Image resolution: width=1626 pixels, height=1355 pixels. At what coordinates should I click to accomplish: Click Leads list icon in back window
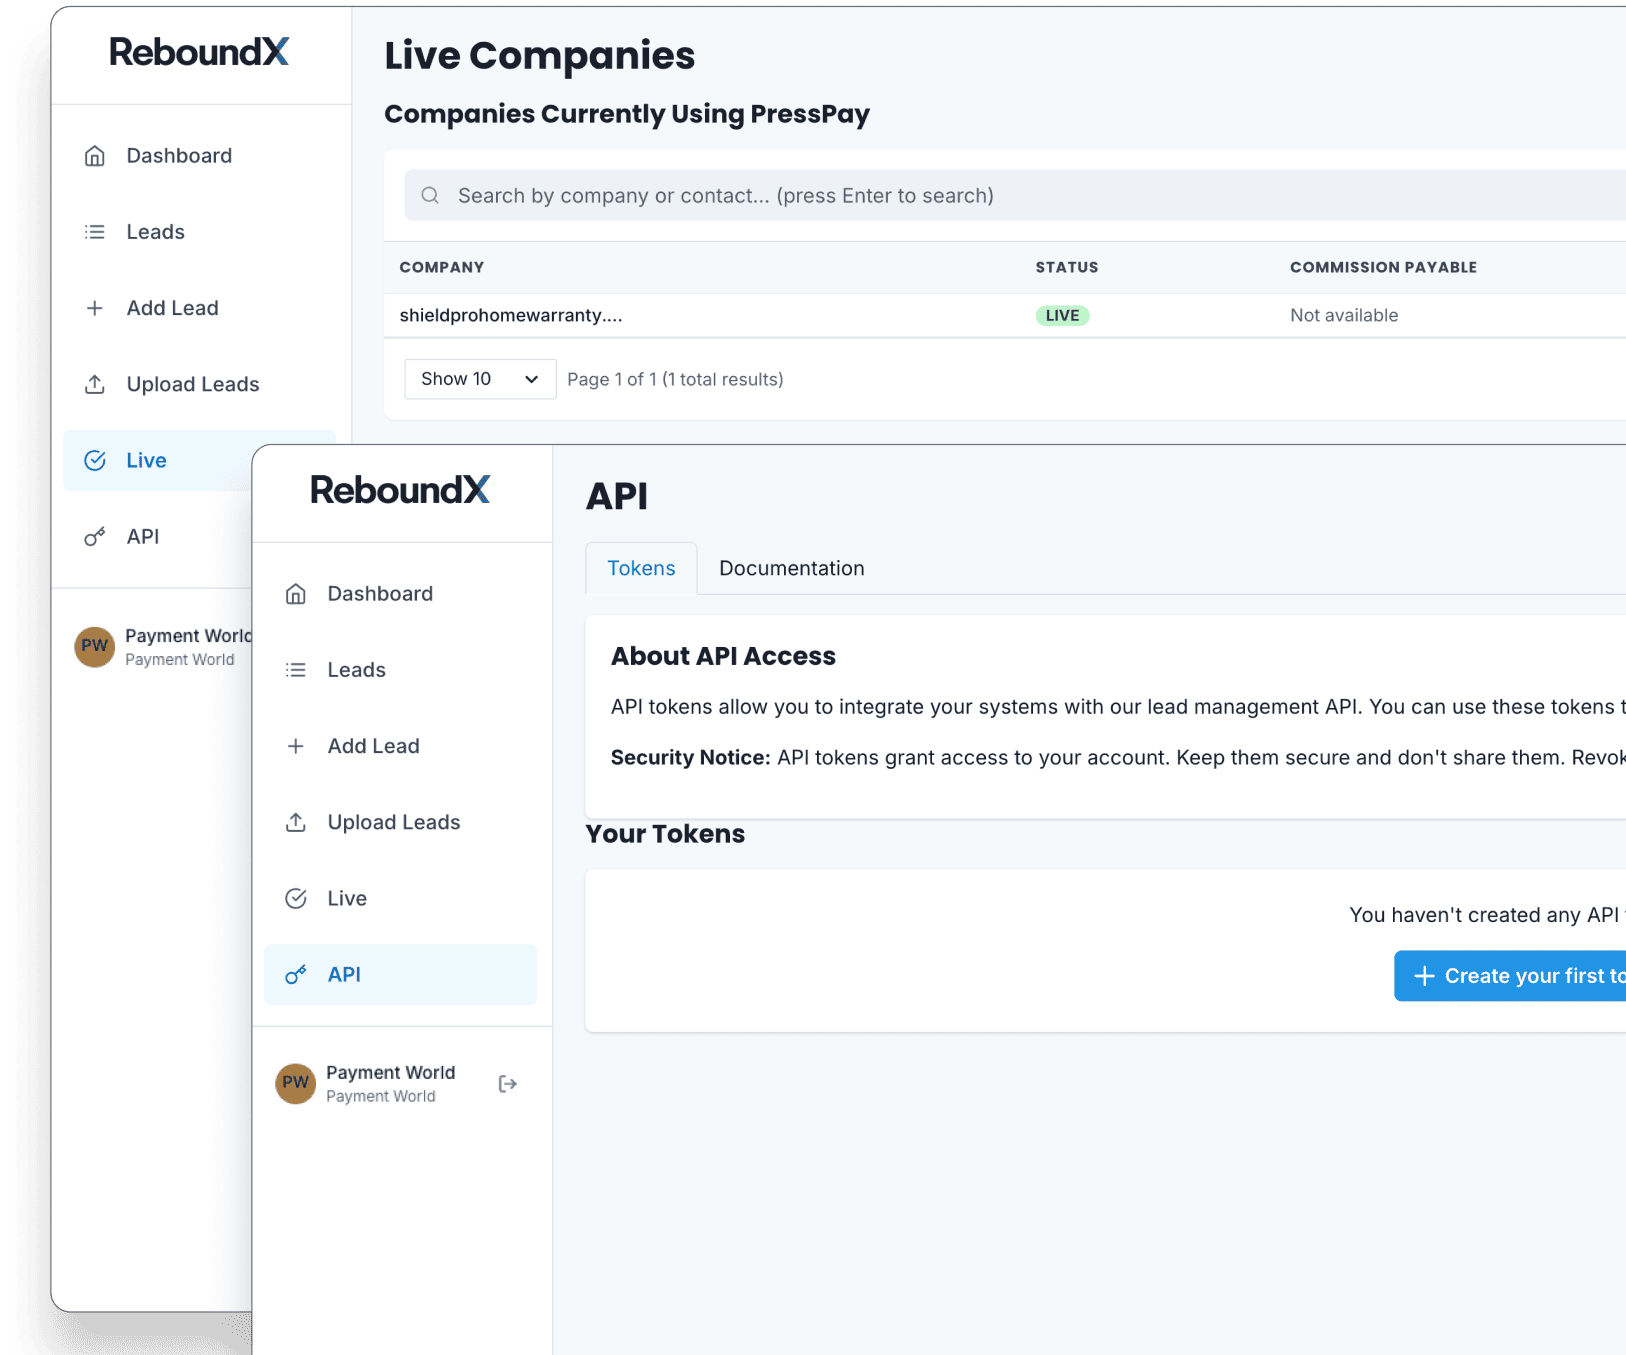click(95, 232)
